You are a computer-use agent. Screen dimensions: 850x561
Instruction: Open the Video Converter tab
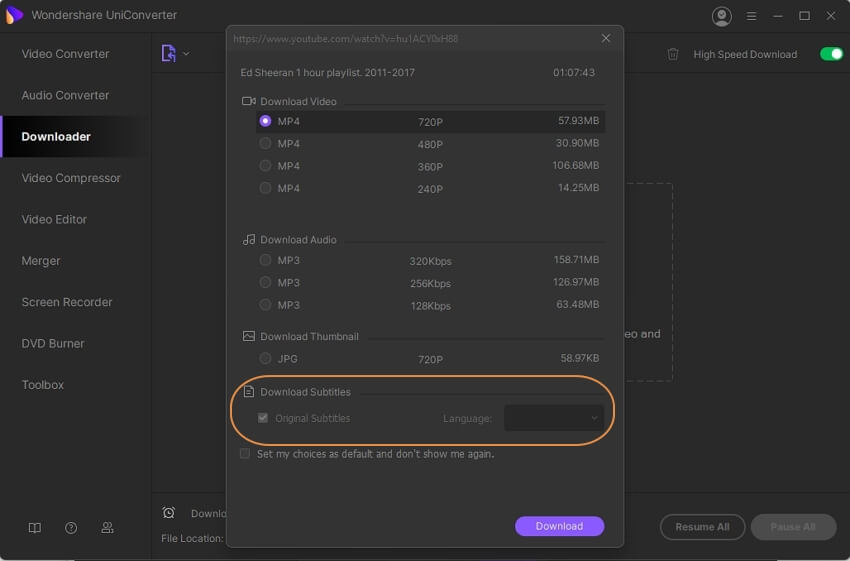pyautogui.click(x=66, y=54)
